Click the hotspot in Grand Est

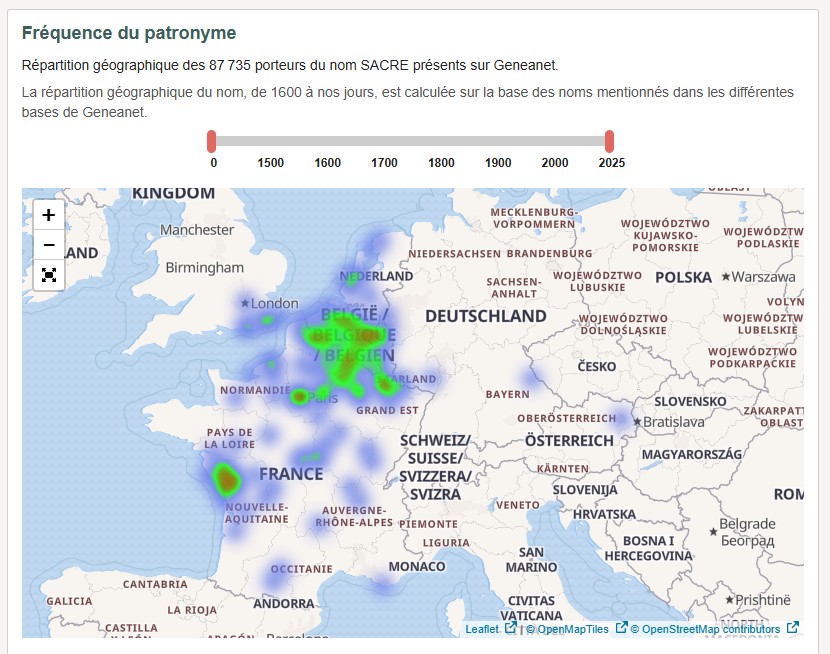(385, 385)
